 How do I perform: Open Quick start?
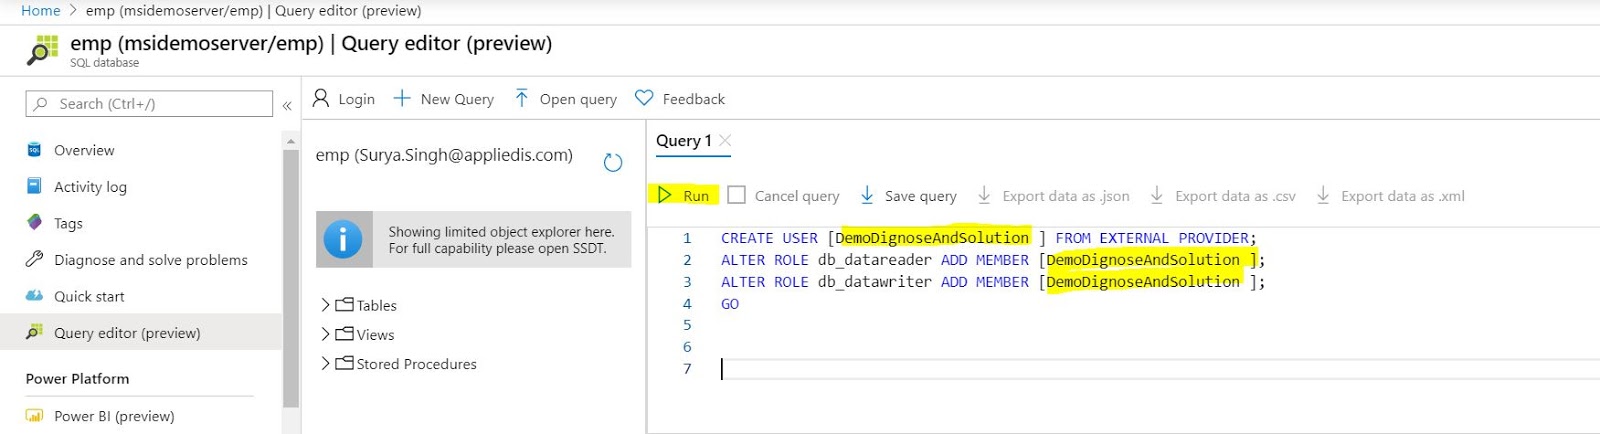[89, 296]
